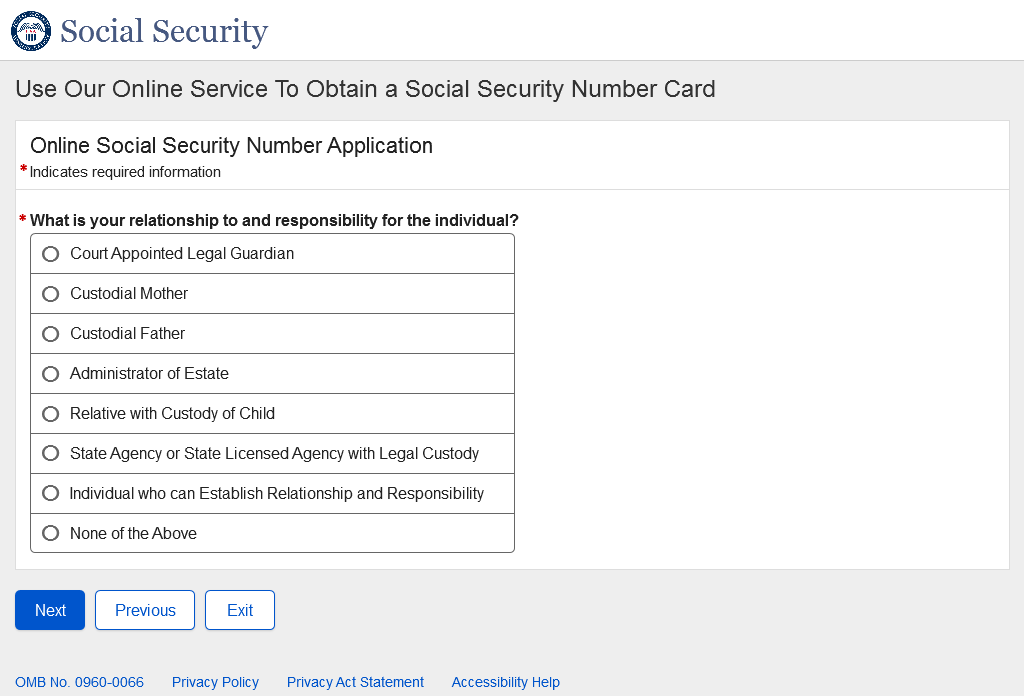Screen dimensions: 1024x696
Task: Select Court Appointed Legal Guardian option
Action: 51,254
